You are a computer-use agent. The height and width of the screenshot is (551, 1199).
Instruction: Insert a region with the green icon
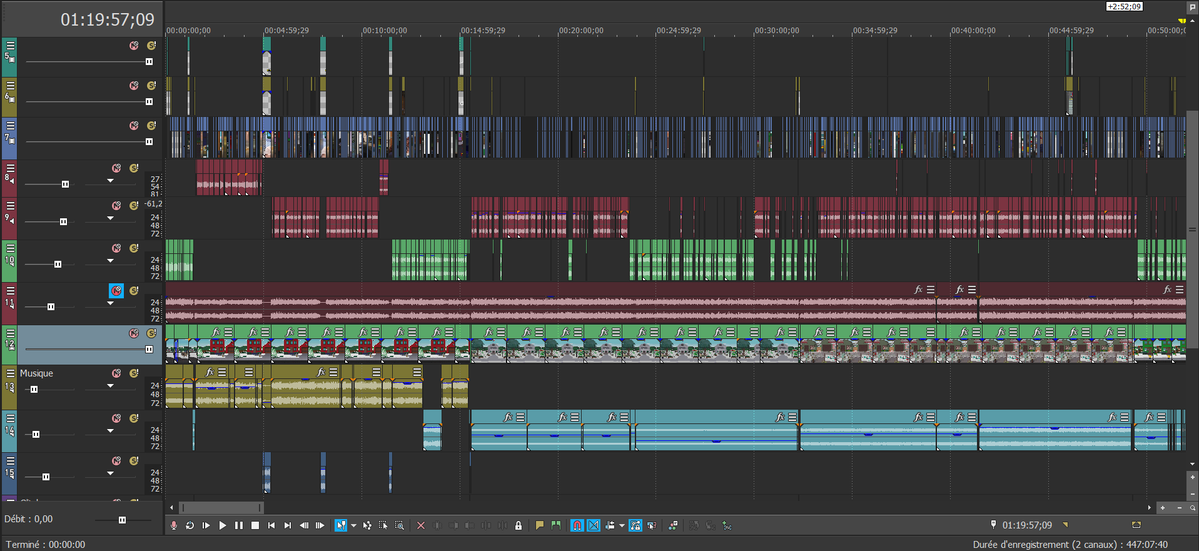click(556, 525)
